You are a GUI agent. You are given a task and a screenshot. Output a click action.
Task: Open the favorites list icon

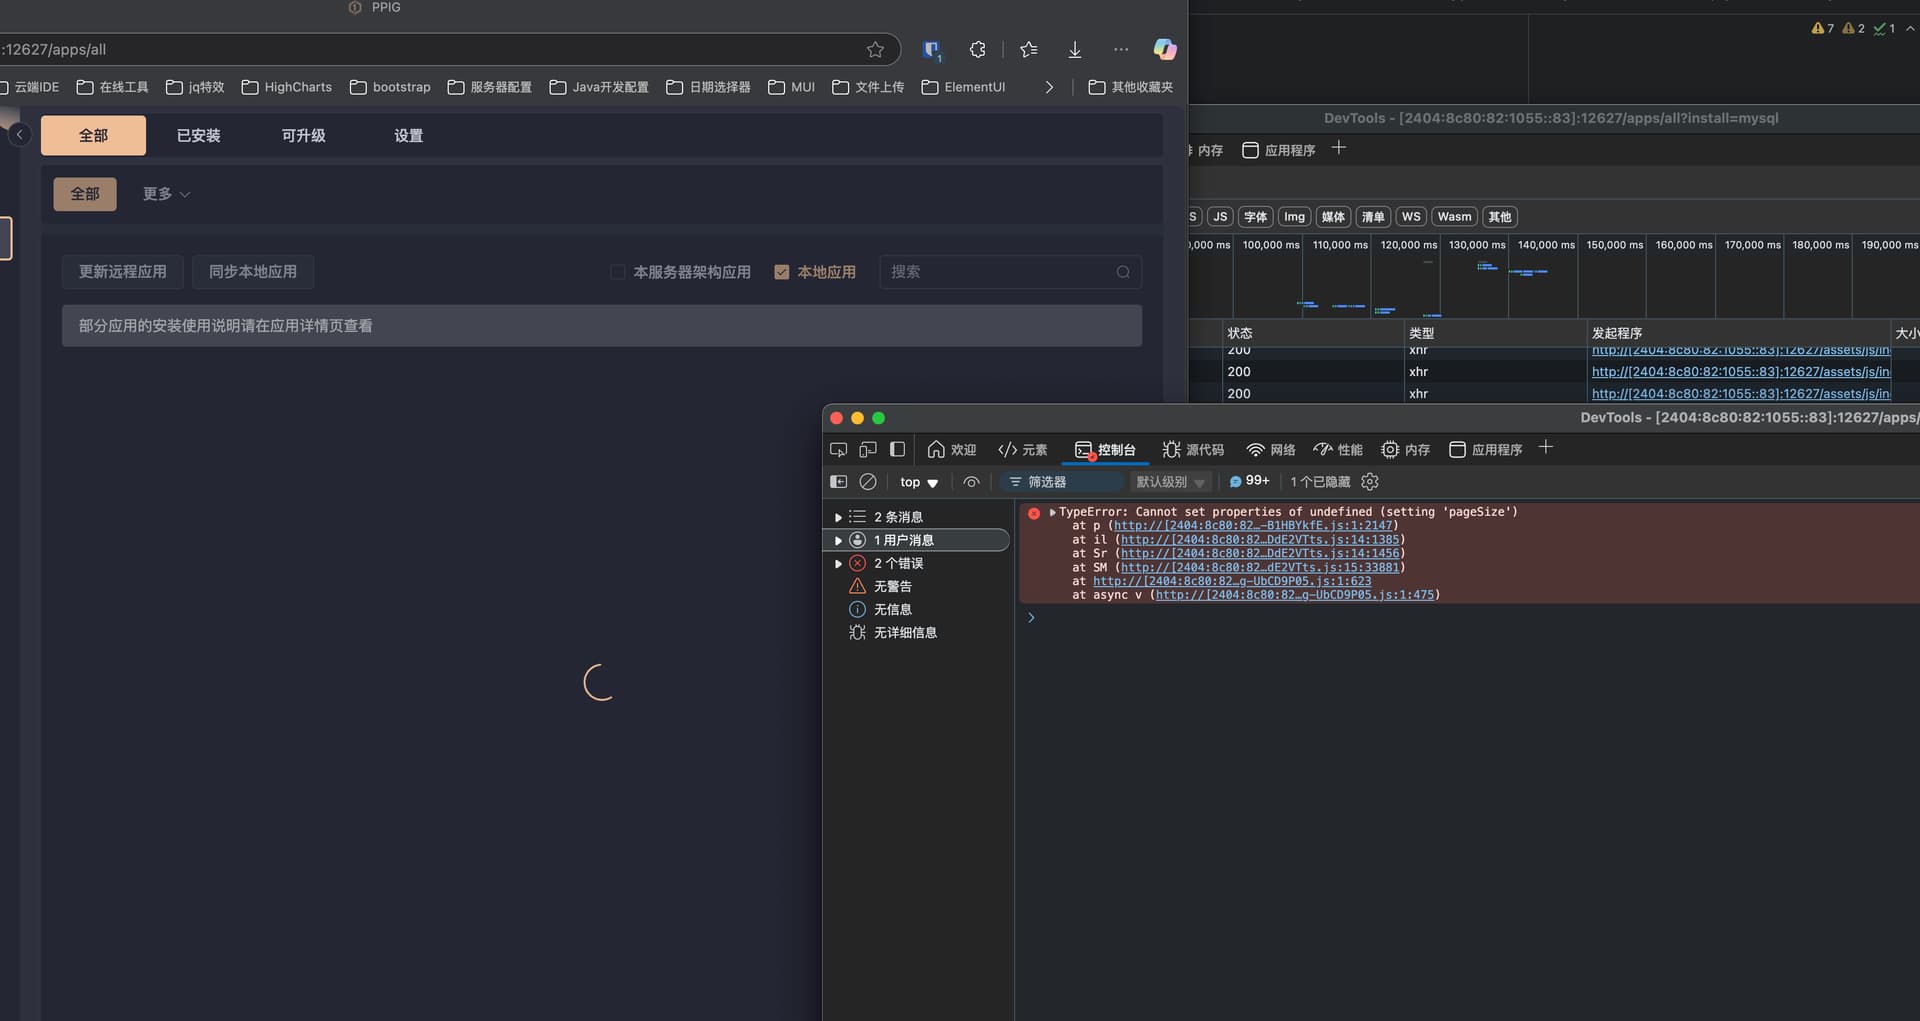coord(1028,49)
